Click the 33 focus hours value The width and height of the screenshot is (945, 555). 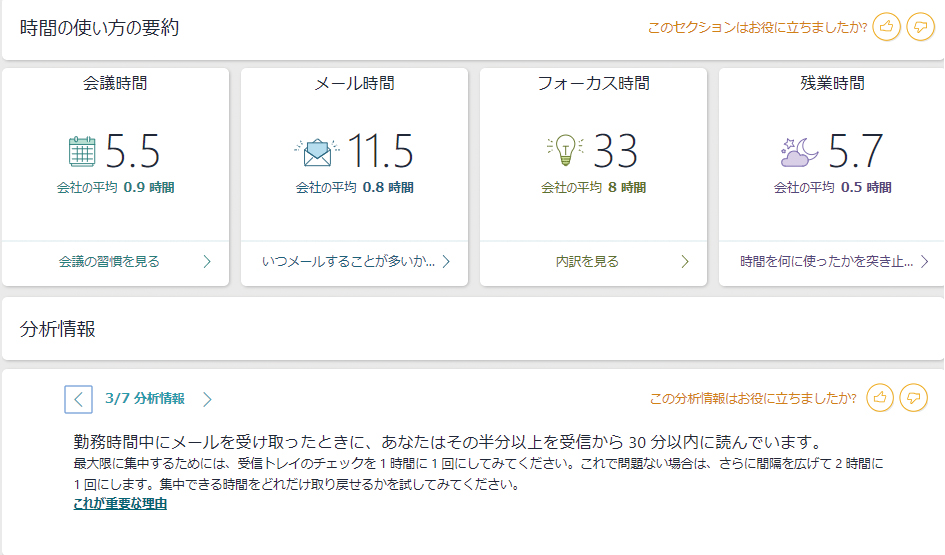(x=615, y=151)
